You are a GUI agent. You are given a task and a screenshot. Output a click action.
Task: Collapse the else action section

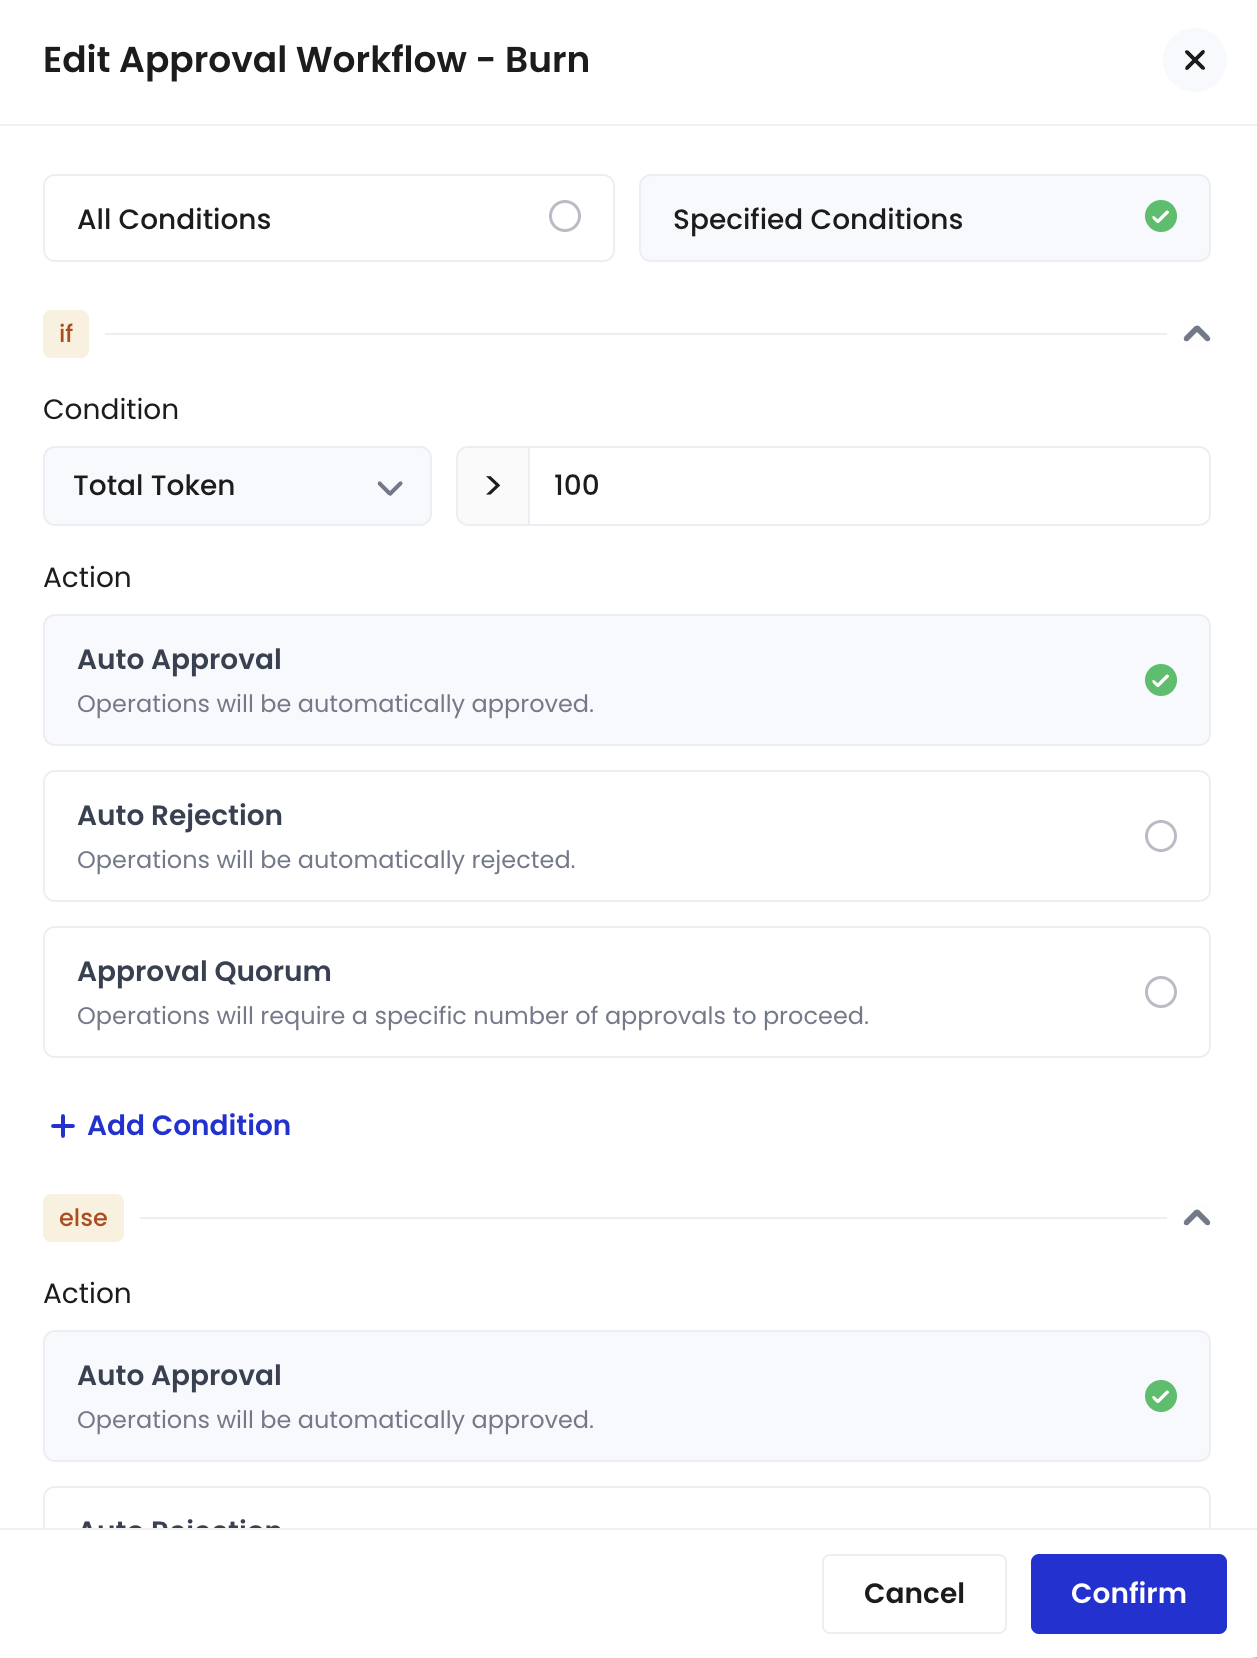pyautogui.click(x=1196, y=1218)
